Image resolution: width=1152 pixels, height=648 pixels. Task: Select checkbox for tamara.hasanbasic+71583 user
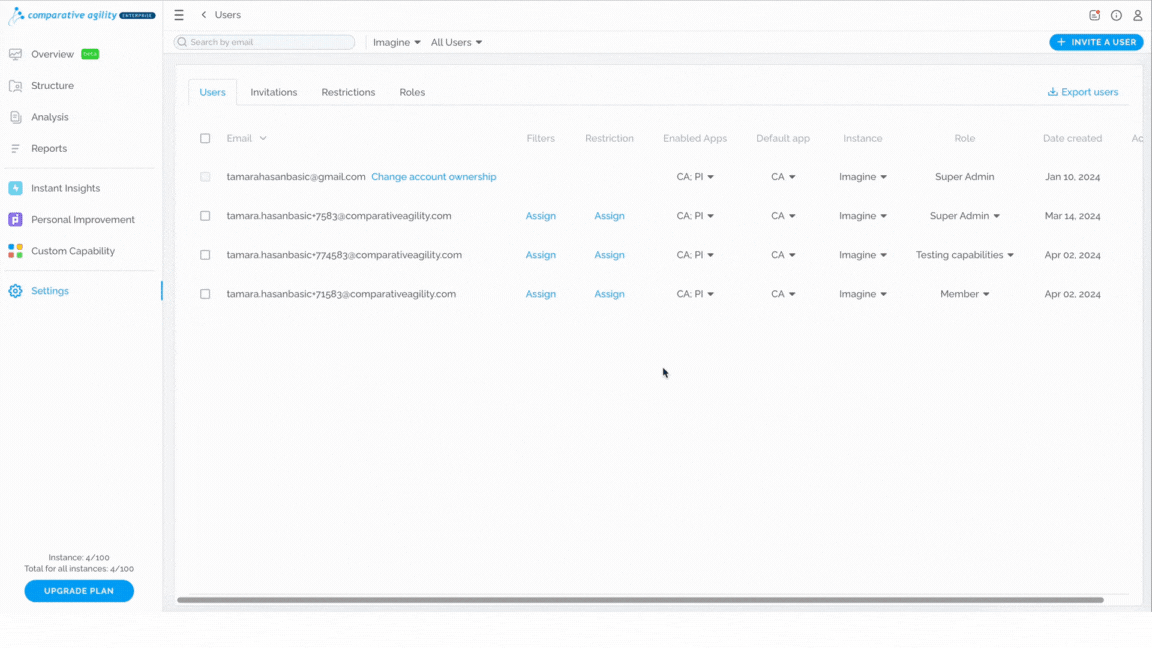205,294
